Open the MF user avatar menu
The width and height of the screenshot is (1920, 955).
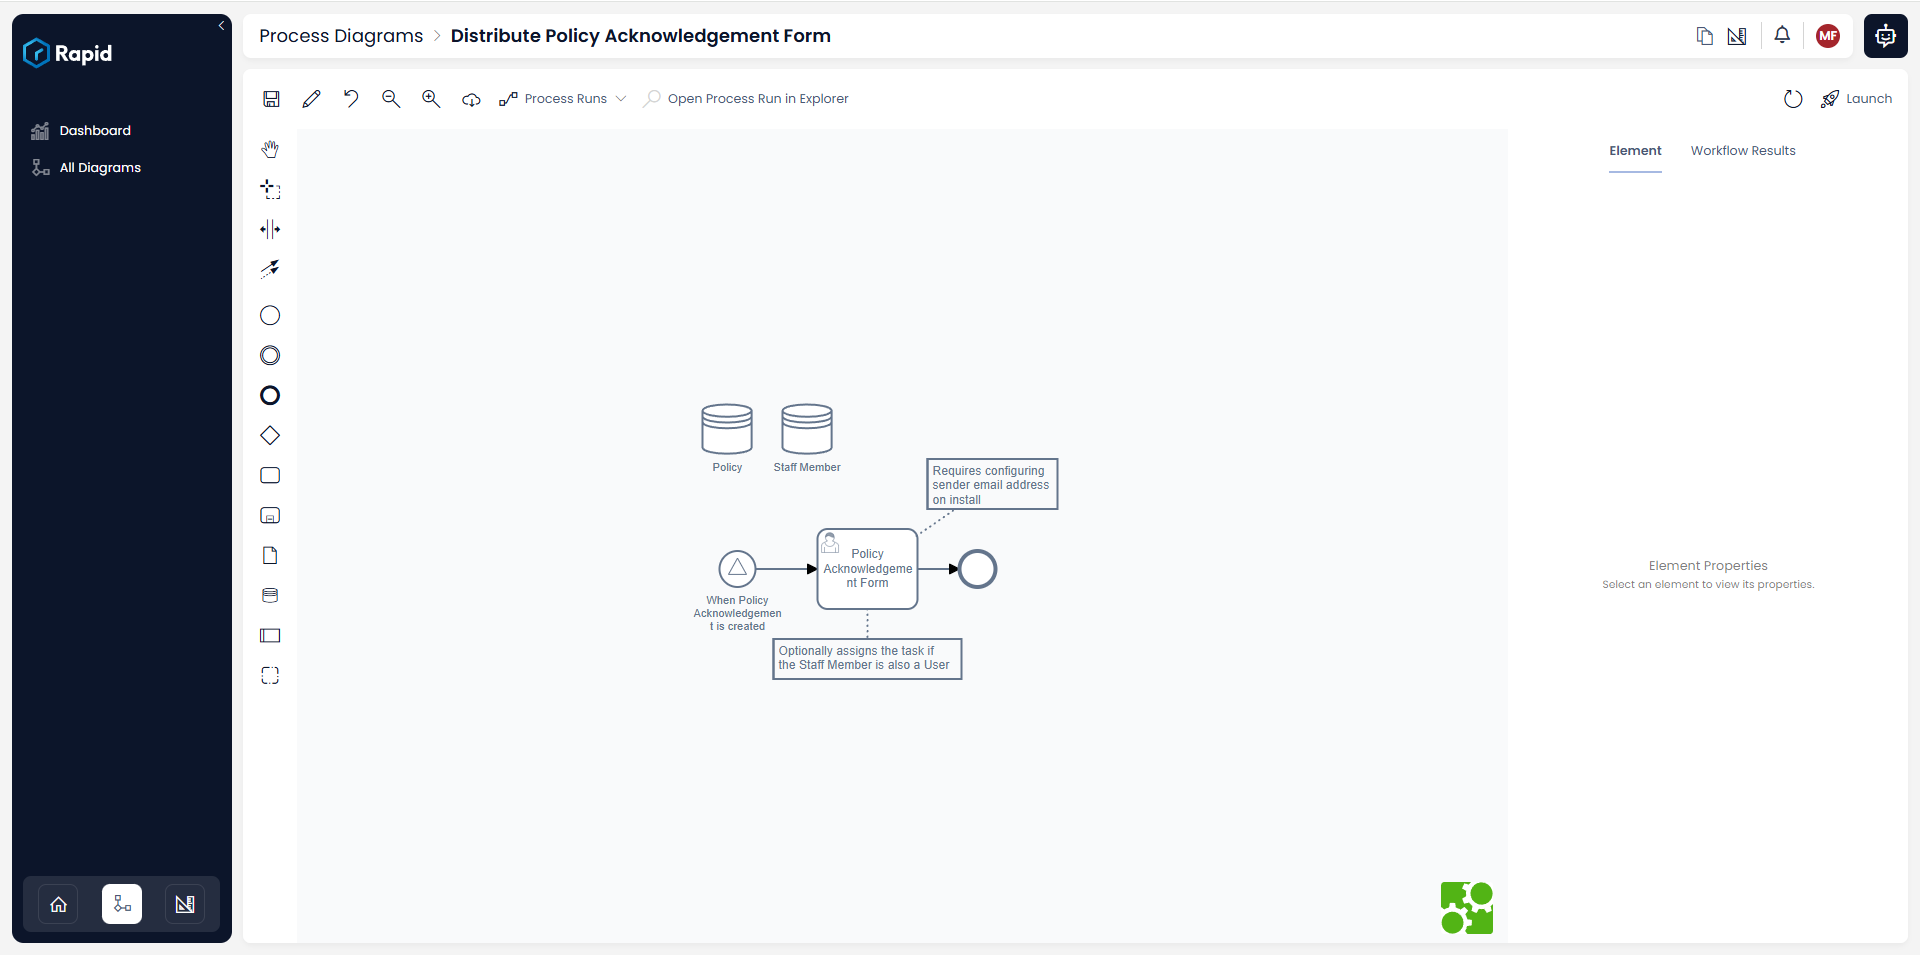pos(1828,36)
